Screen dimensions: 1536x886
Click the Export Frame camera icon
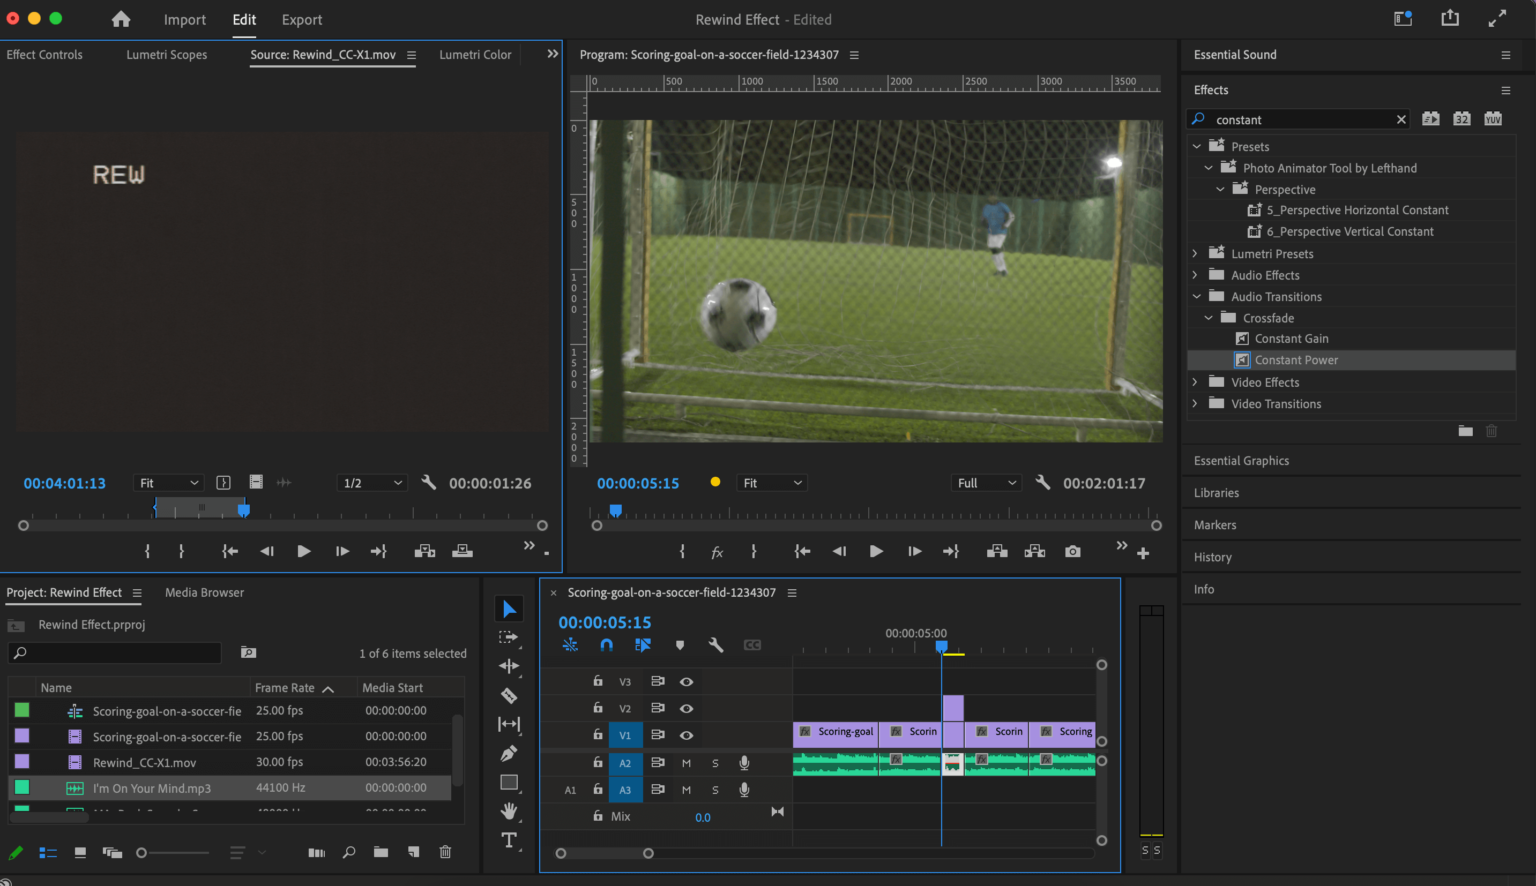click(x=1072, y=551)
